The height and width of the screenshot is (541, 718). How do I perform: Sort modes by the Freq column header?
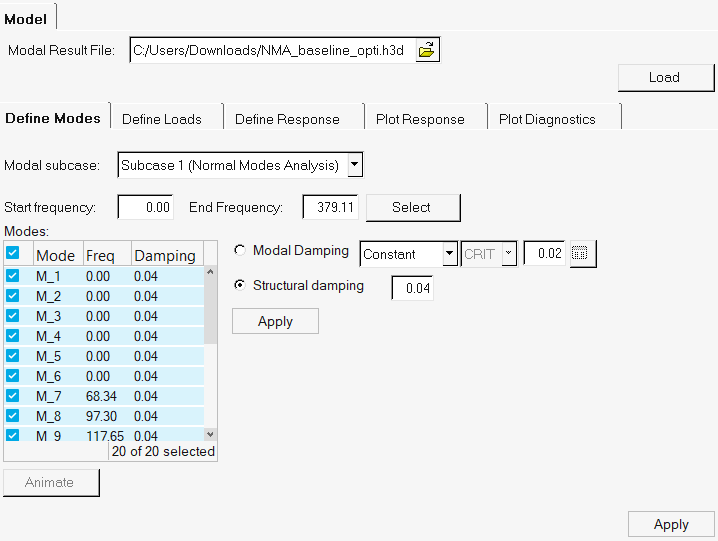tap(100, 255)
